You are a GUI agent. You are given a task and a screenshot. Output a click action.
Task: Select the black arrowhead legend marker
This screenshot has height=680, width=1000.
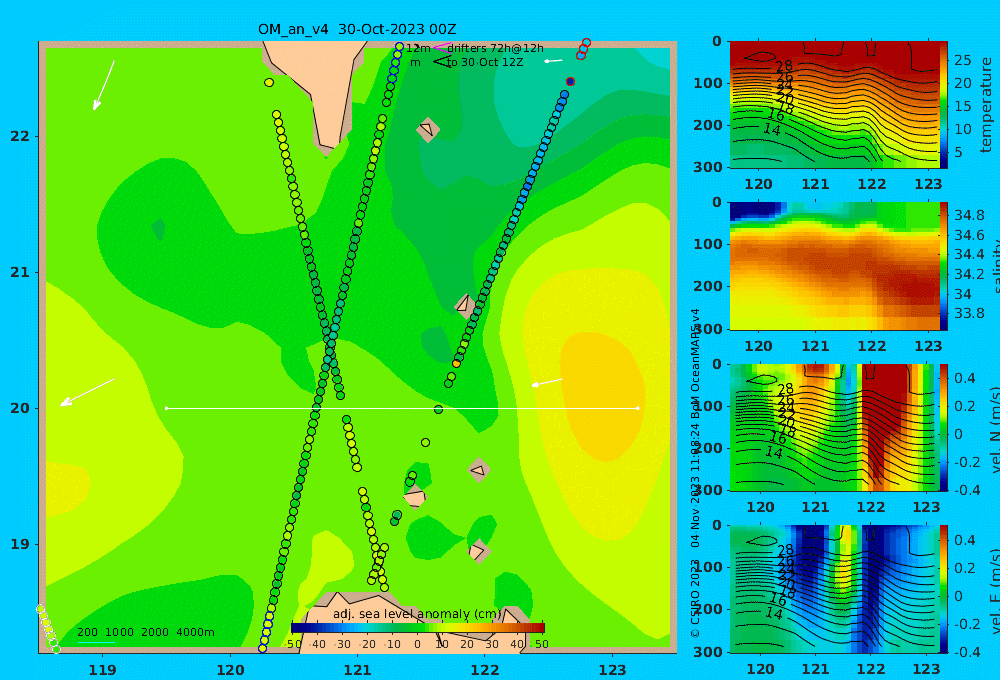click(x=441, y=62)
